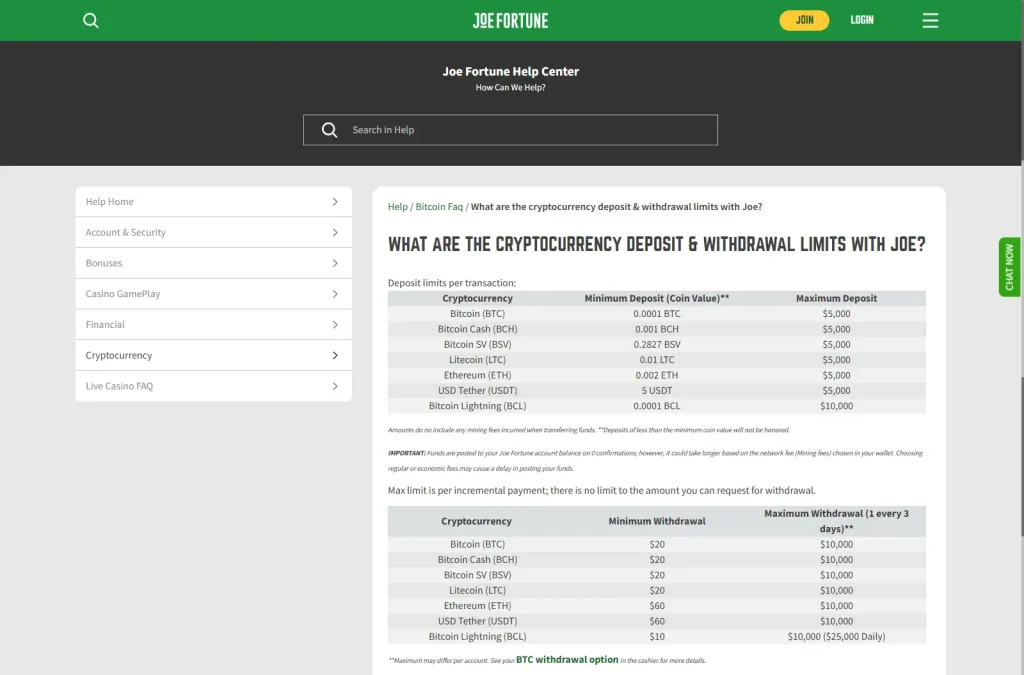Viewport: 1024px width, 675px height.
Task: Open Cryptocurrency help section
Action: pyautogui.click(x=214, y=355)
